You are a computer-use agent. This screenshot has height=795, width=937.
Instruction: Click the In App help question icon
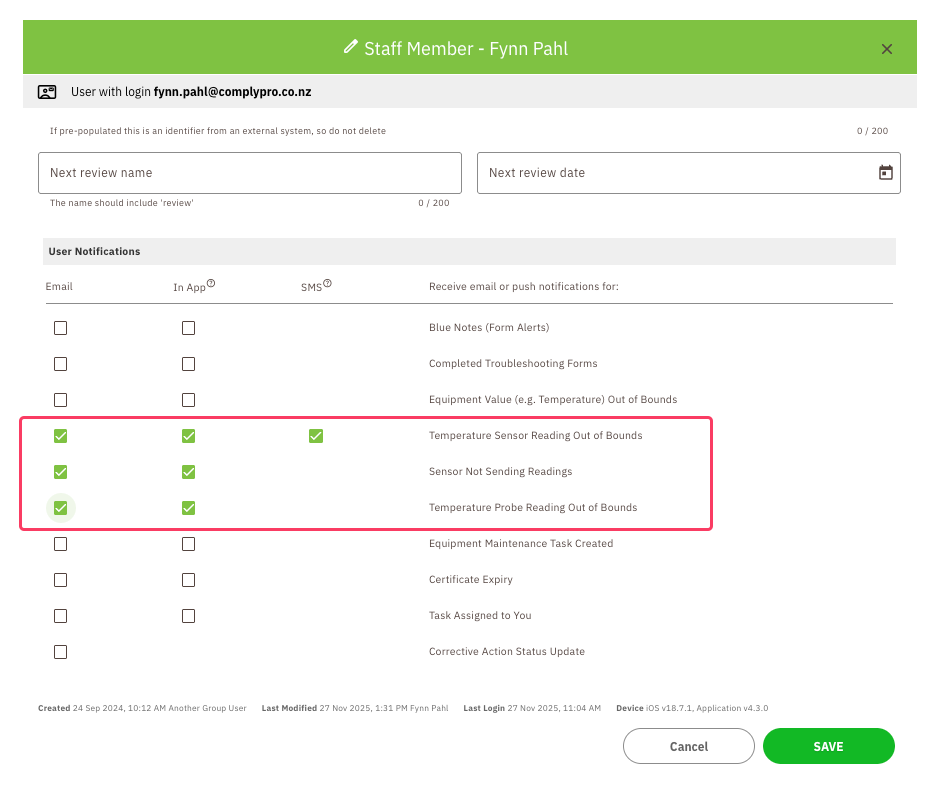coord(211,283)
